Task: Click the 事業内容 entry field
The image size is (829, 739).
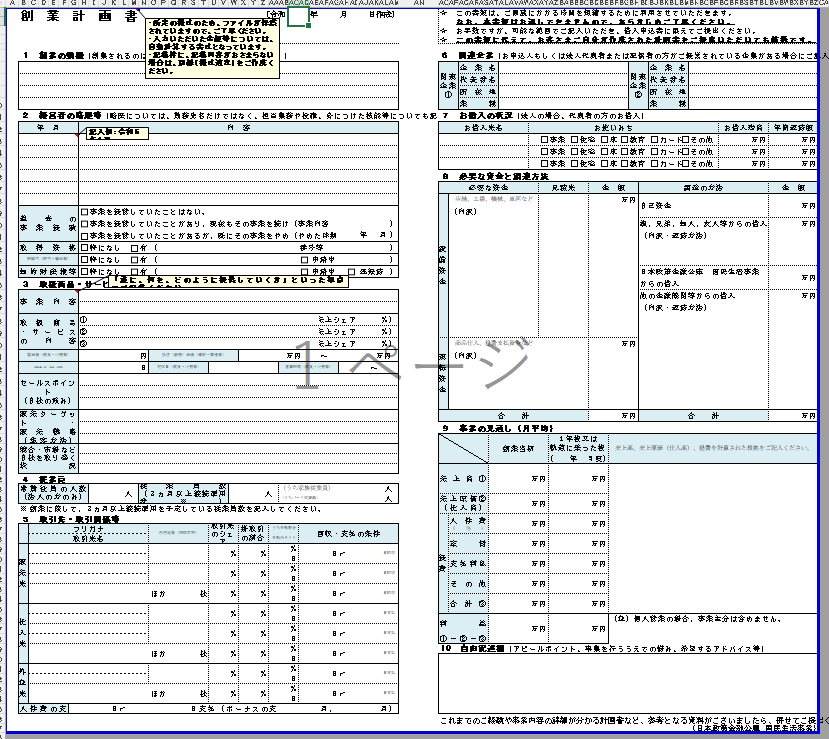Action: tap(238, 301)
